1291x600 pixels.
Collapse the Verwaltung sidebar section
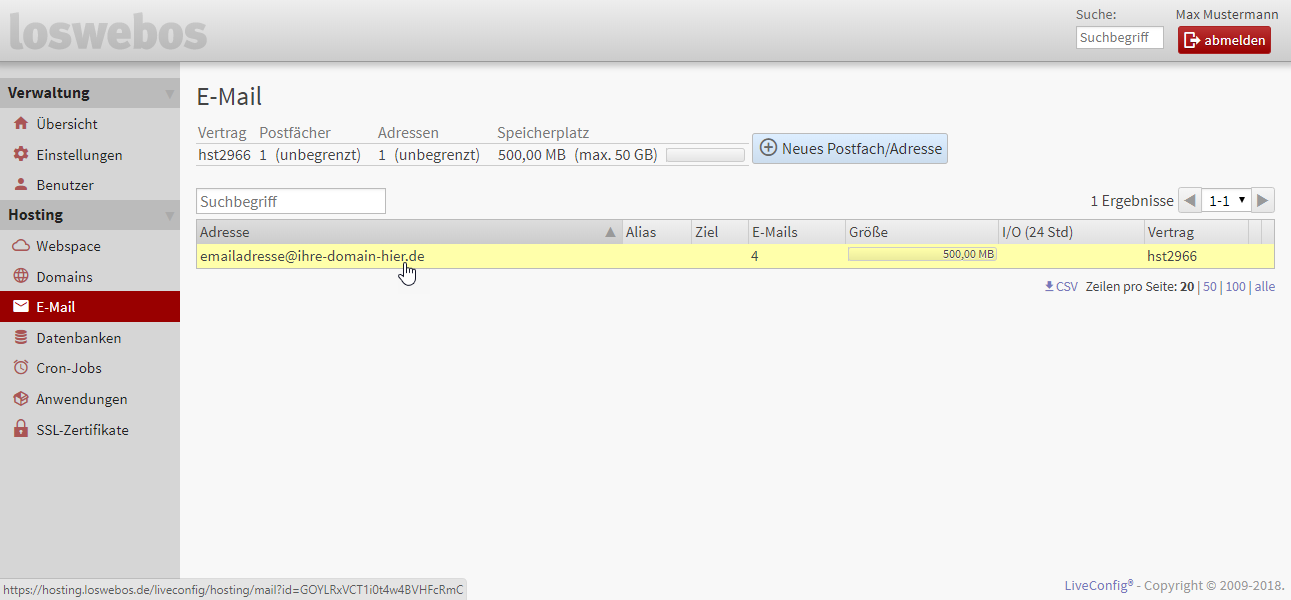pyautogui.click(x=169, y=93)
